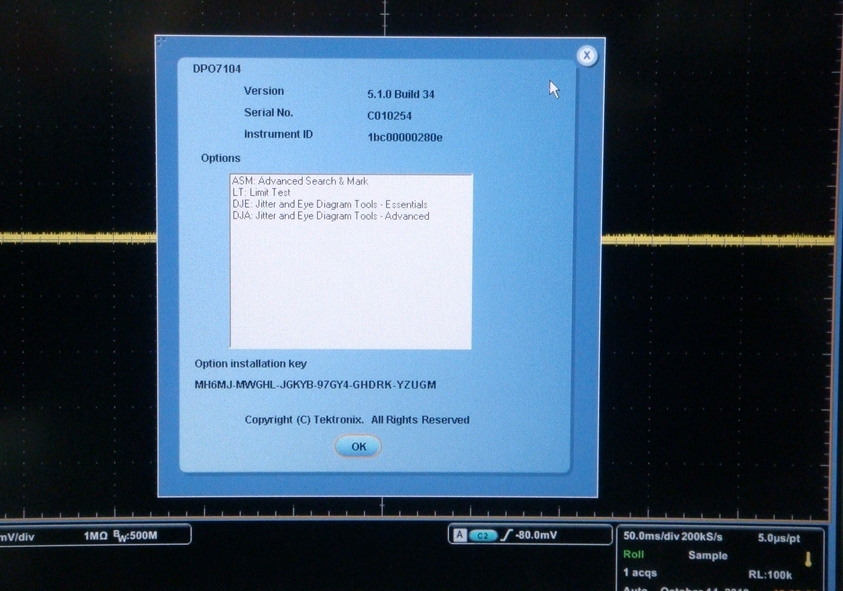Click the Sample acquisition mode readout
Image resolution: width=843 pixels, height=591 pixels.
pyautogui.click(x=708, y=556)
